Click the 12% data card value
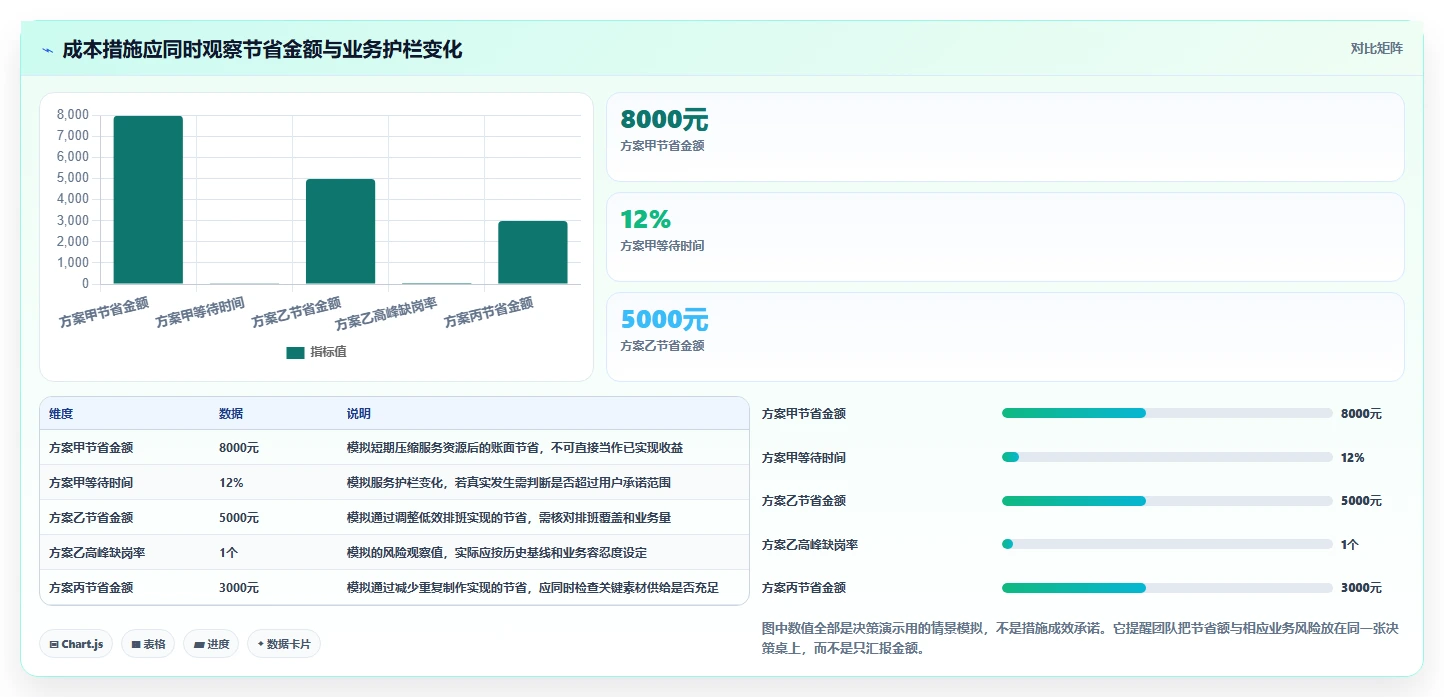 click(x=646, y=220)
